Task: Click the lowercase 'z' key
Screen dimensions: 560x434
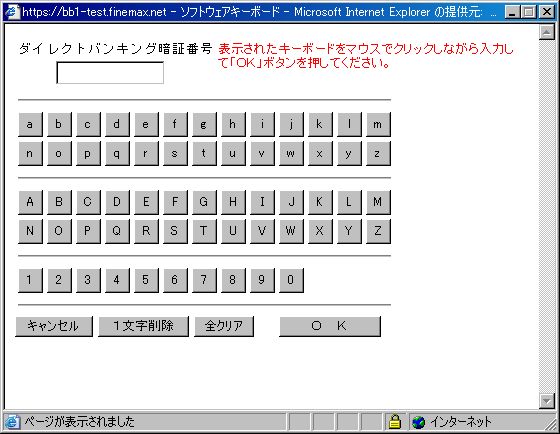Action: (378, 154)
